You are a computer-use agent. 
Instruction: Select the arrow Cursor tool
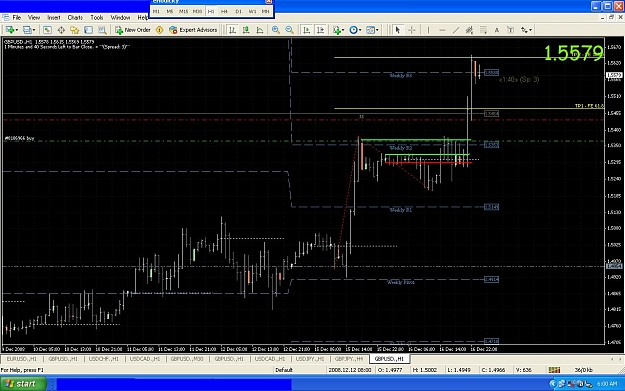(397, 30)
